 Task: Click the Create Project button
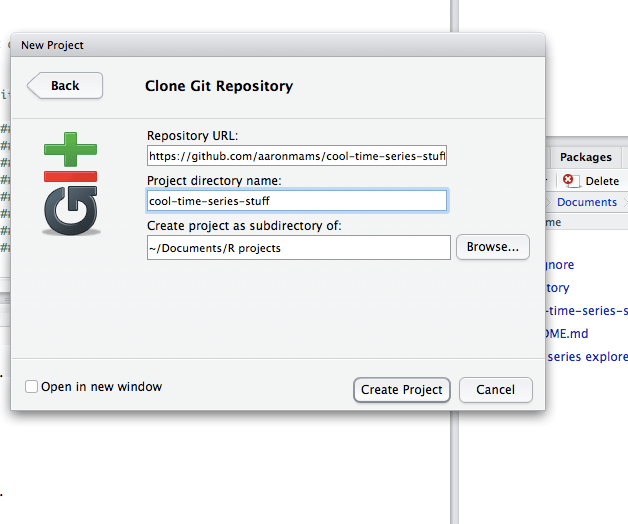coord(402,389)
